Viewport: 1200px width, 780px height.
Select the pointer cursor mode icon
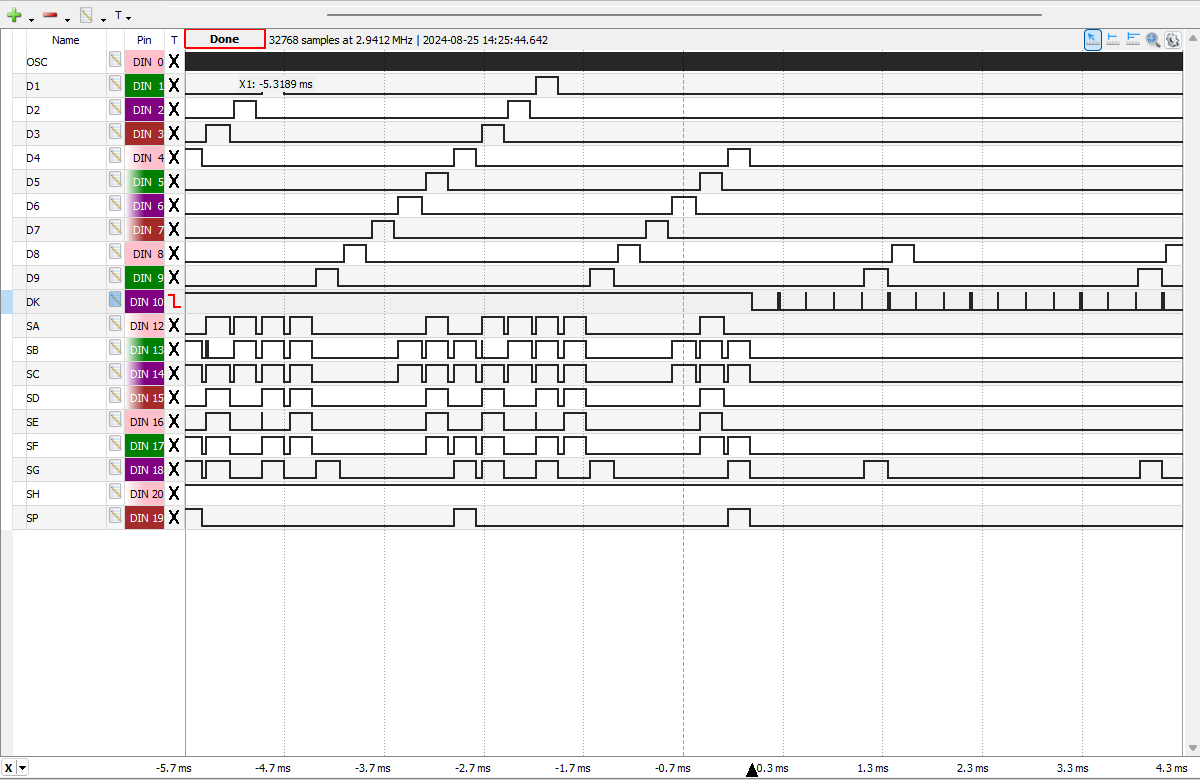(x=1093, y=39)
